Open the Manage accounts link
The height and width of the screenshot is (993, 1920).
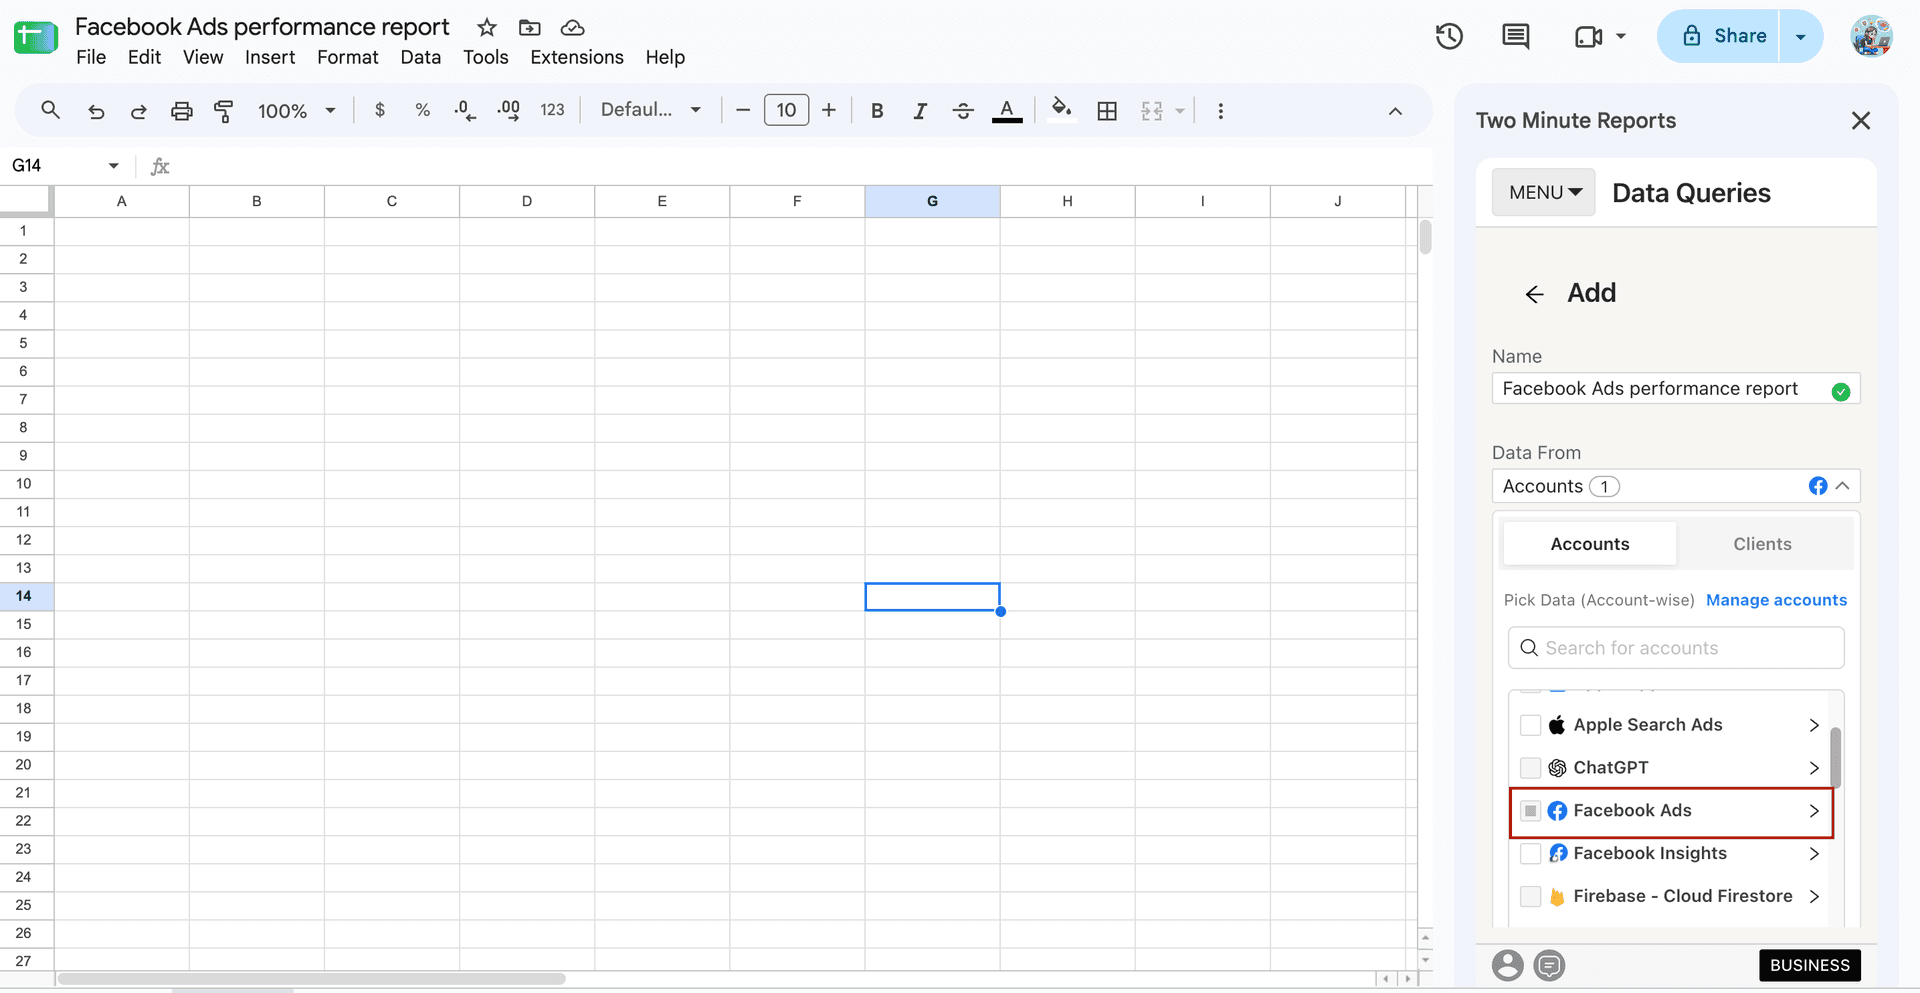click(x=1776, y=600)
